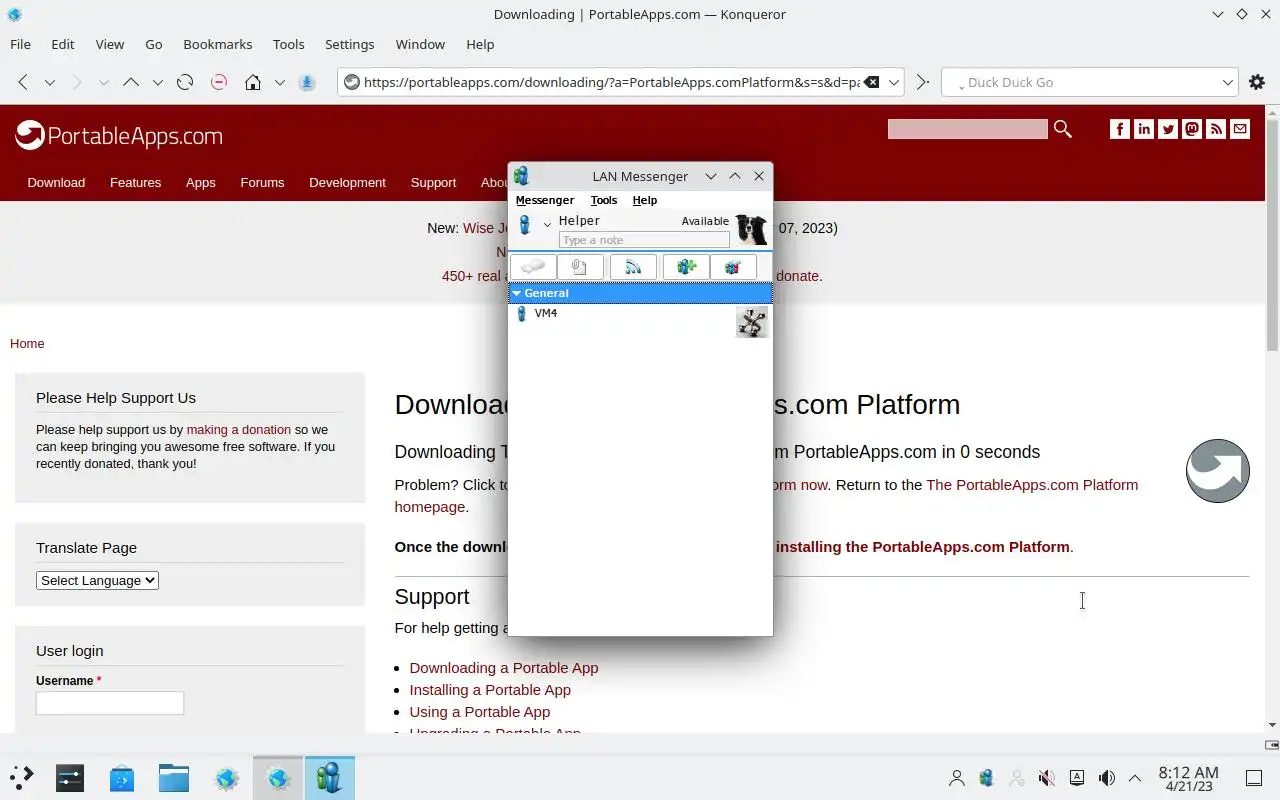Image resolution: width=1280 pixels, height=800 pixels.
Task: Follow 'The PortableApps.com Platform' link
Action: click(1032, 484)
